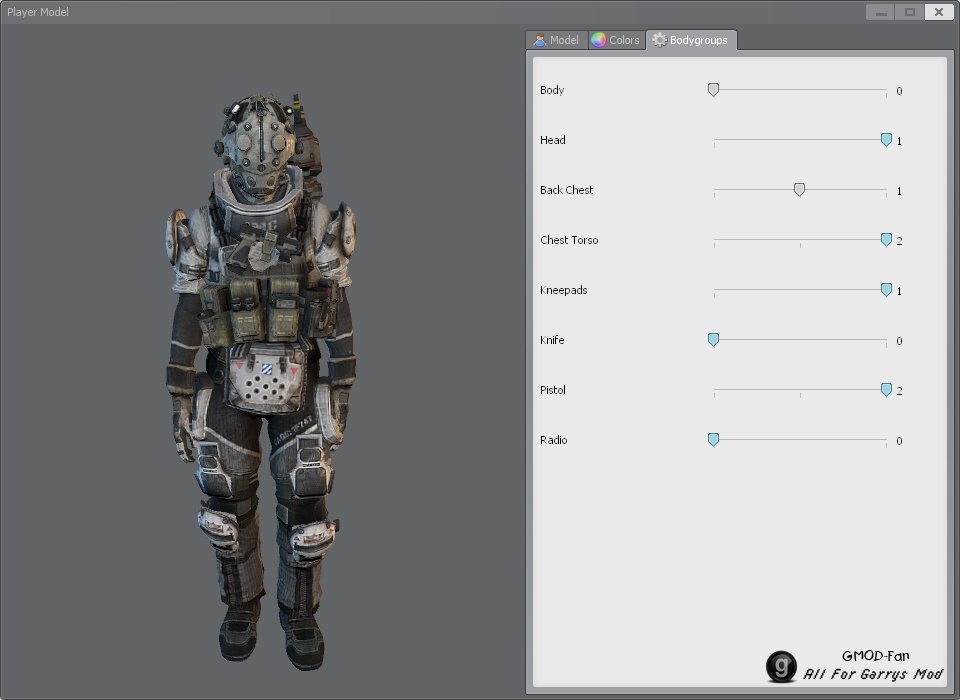Click the Head slider handle
Image resolution: width=960 pixels, height=700 pixels.
tap(886, 140)
